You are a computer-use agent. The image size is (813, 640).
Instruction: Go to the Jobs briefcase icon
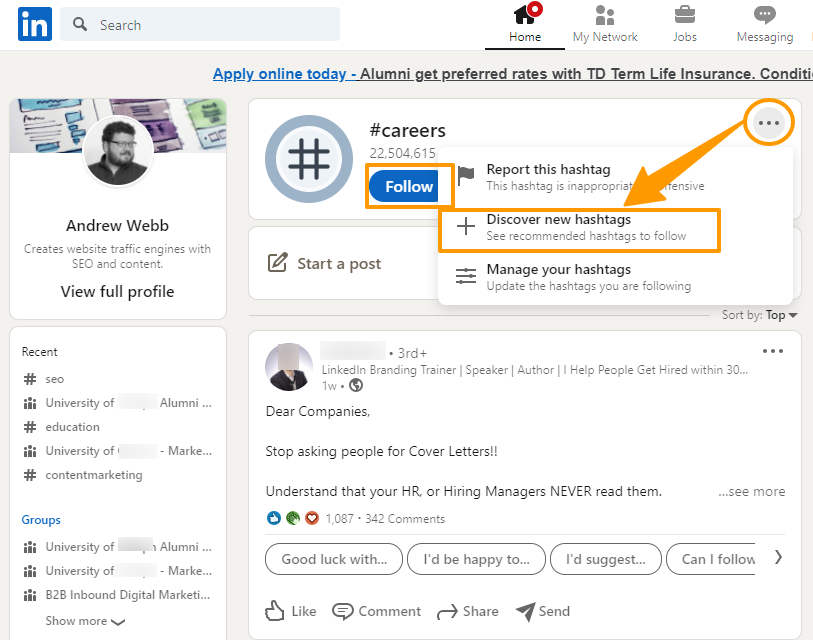685,16
